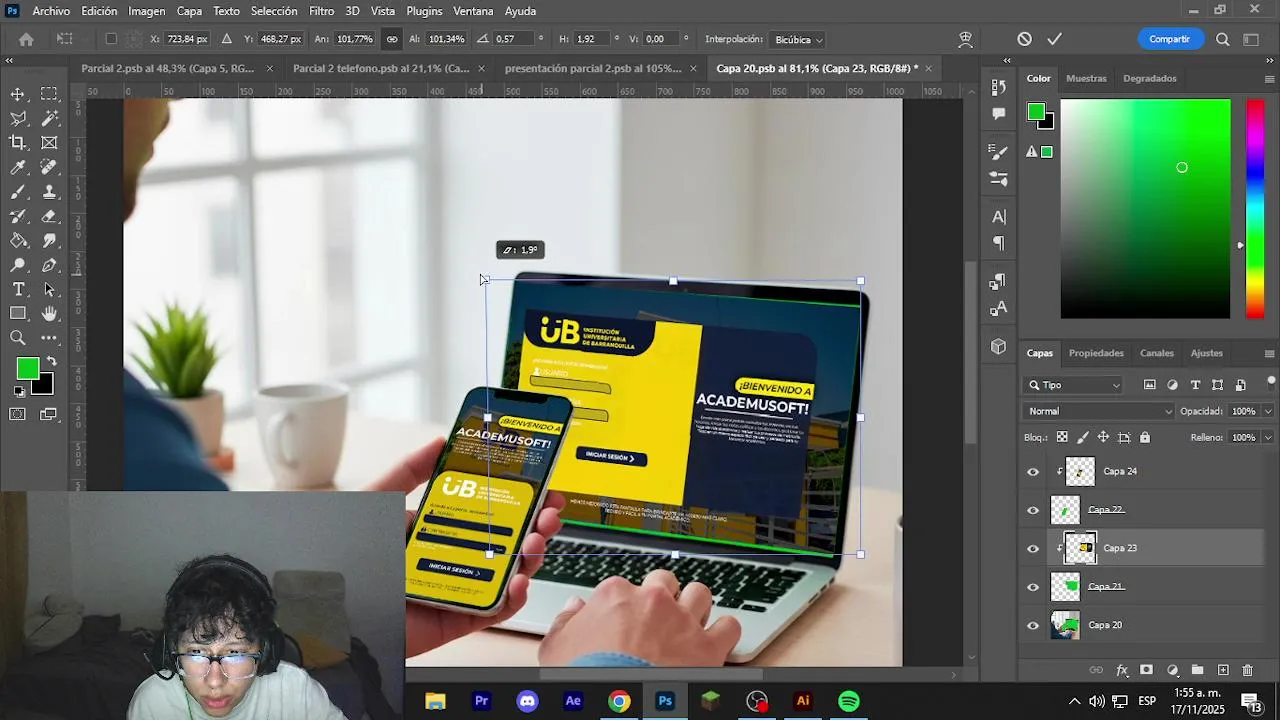The height and width of the screenshot is (720, 1280).
Task: Delete layer with the trash icon
Action: pos(1247,670)
